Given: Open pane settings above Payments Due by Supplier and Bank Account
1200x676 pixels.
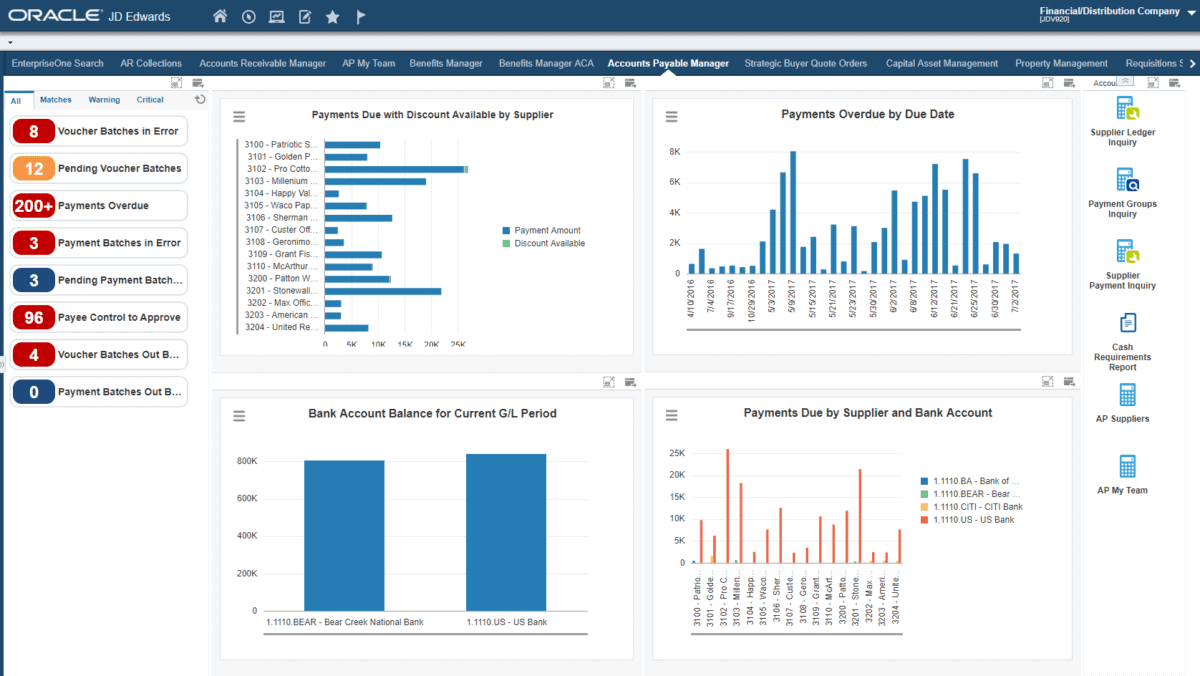Looking at the screenshot, I should 1069,381.
